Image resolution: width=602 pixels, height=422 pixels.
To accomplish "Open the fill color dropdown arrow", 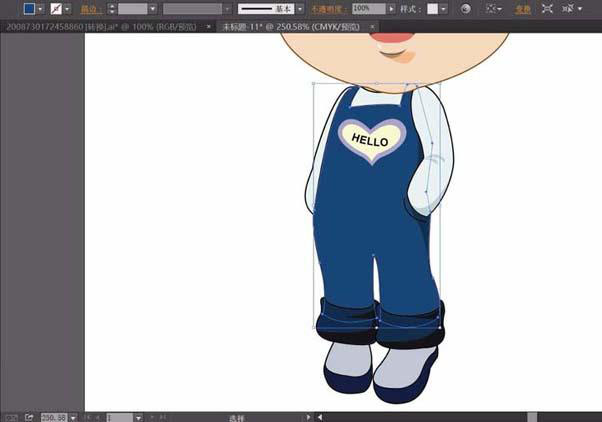I will (40, 9).
